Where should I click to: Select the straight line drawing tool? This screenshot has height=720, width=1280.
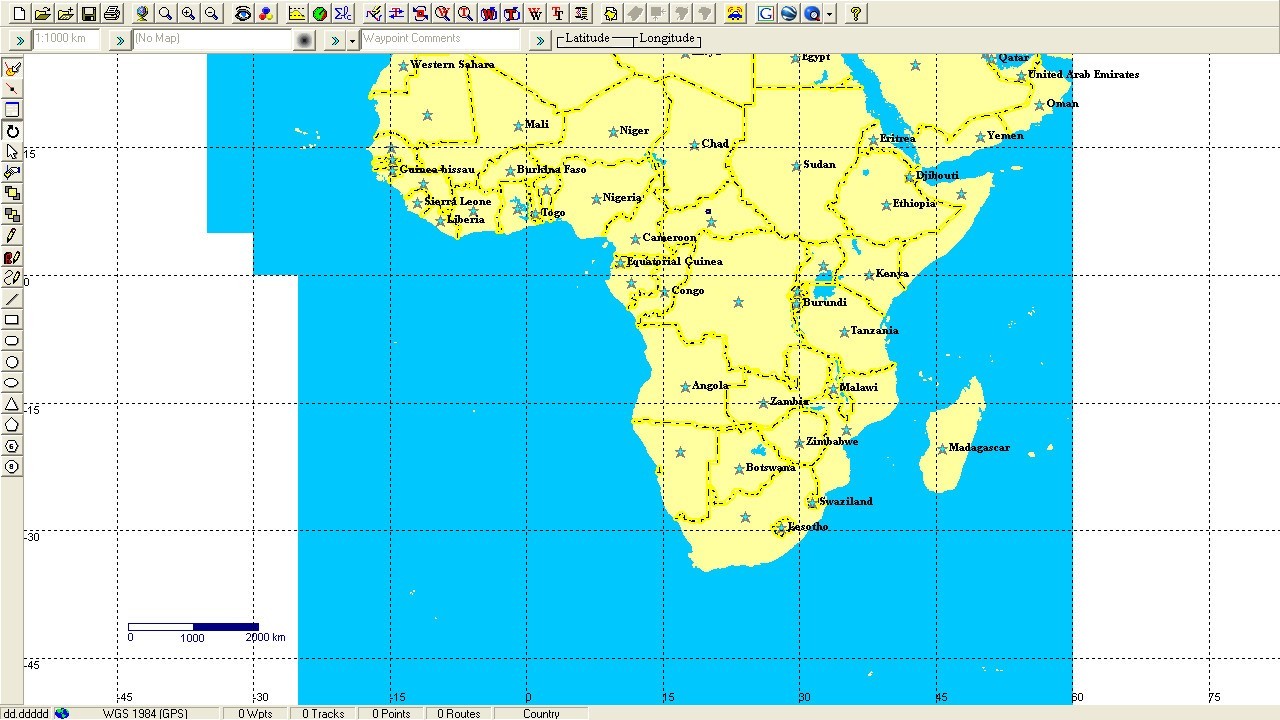[12, 299]
